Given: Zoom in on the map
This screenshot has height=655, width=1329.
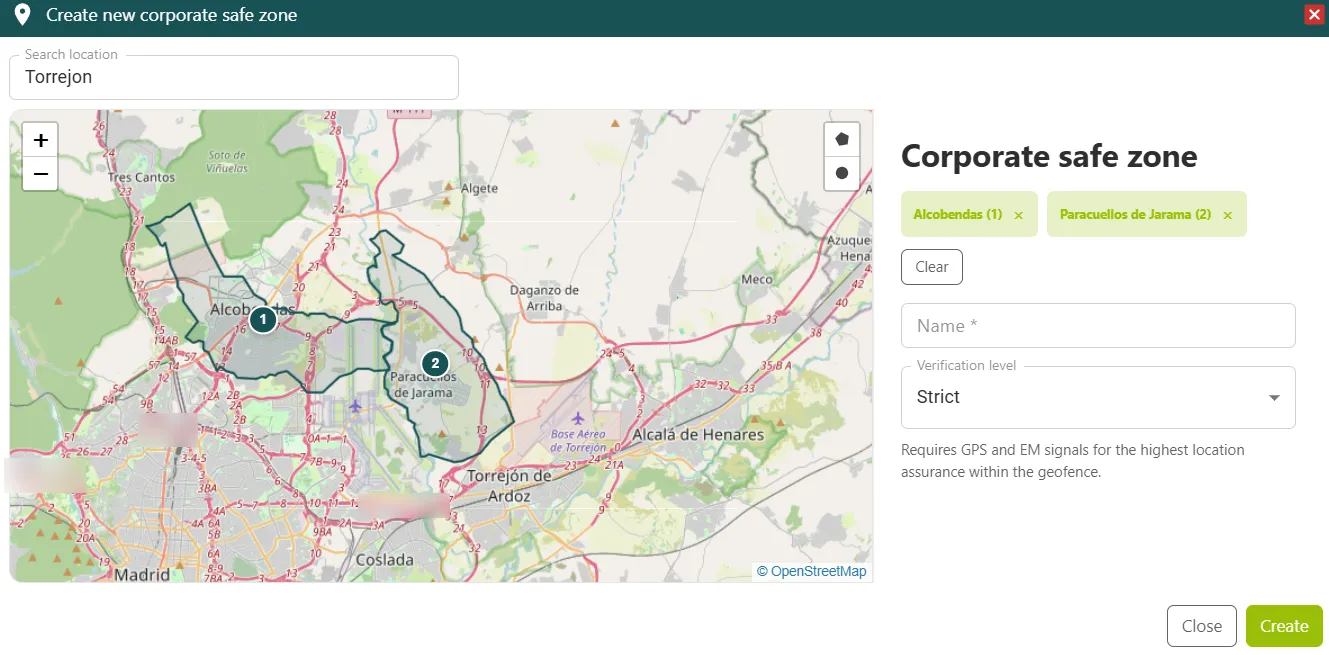Looking at the screenshot, I should point(40,140).
